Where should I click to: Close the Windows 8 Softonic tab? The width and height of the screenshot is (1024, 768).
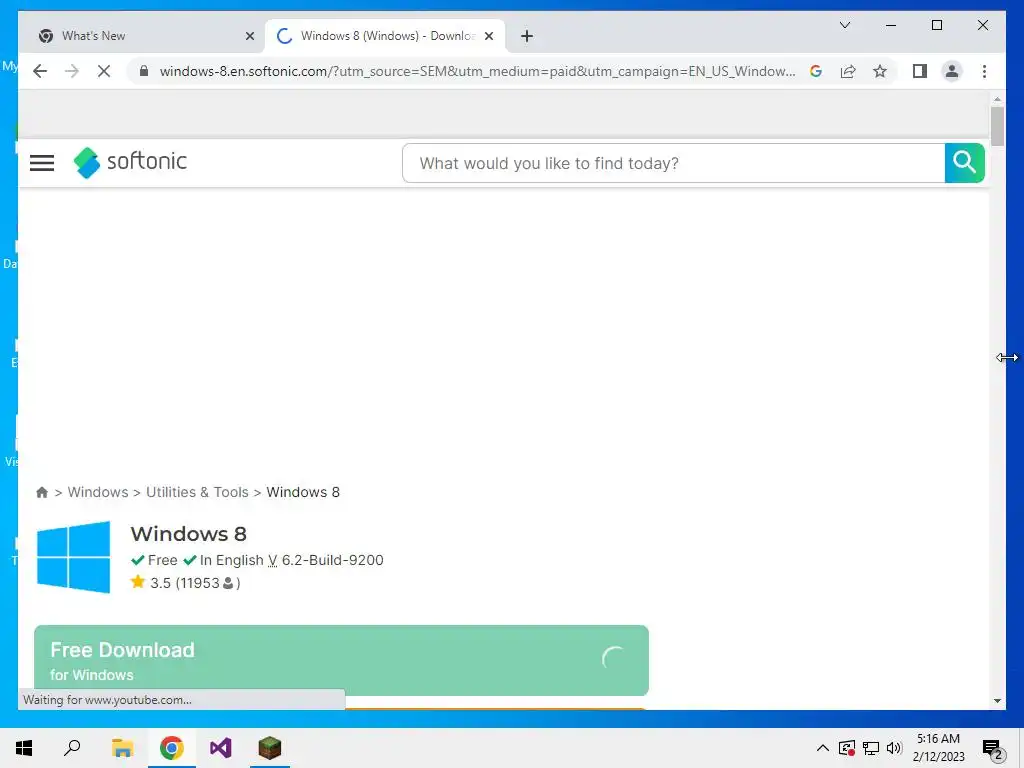[x=488, y=36]
